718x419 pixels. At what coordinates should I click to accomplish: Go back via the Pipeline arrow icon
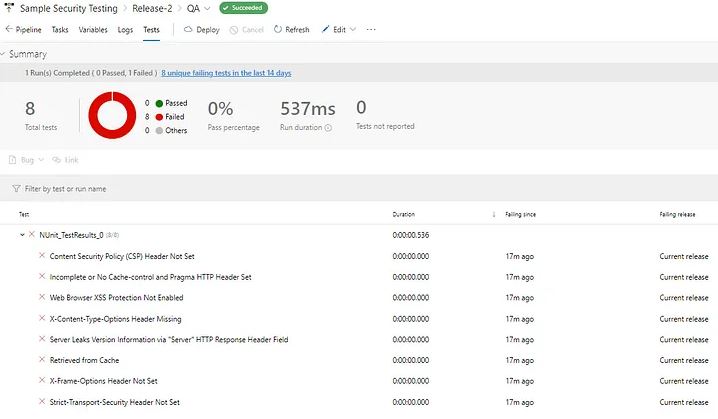(9, 29)
